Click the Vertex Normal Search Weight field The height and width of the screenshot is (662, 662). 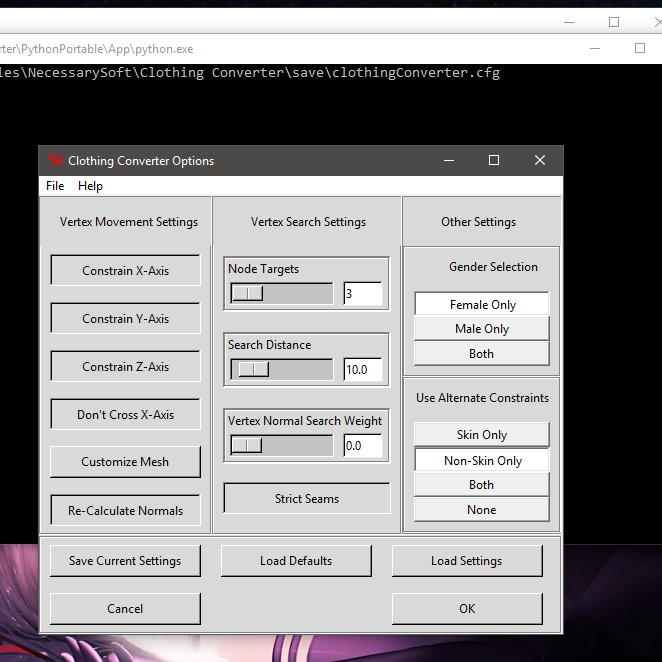[362, 446]
